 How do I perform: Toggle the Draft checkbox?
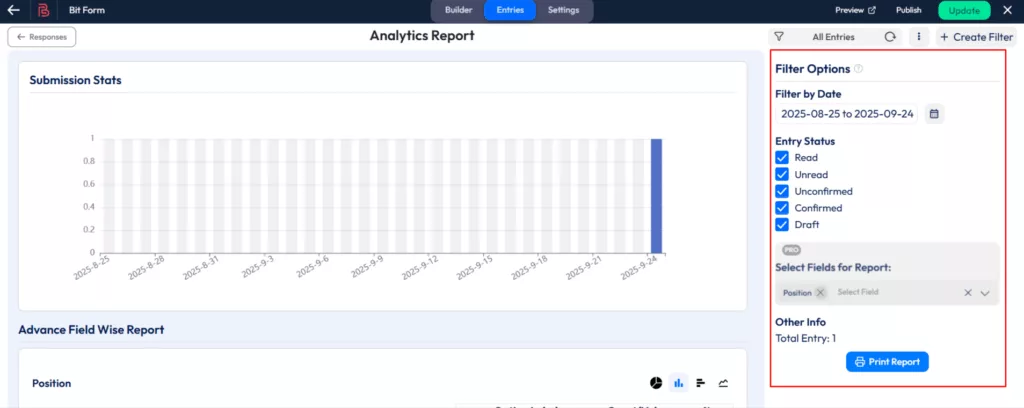tap(782, 225)
